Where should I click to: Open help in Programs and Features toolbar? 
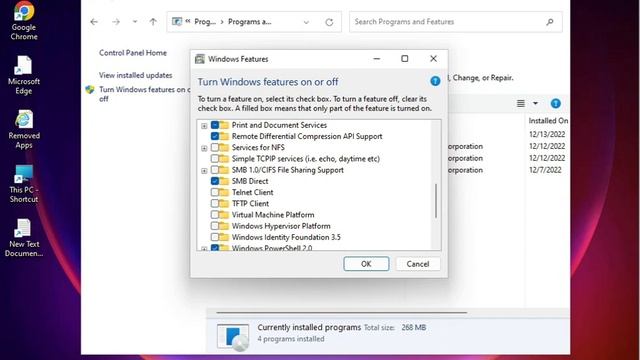click(556, 103)
